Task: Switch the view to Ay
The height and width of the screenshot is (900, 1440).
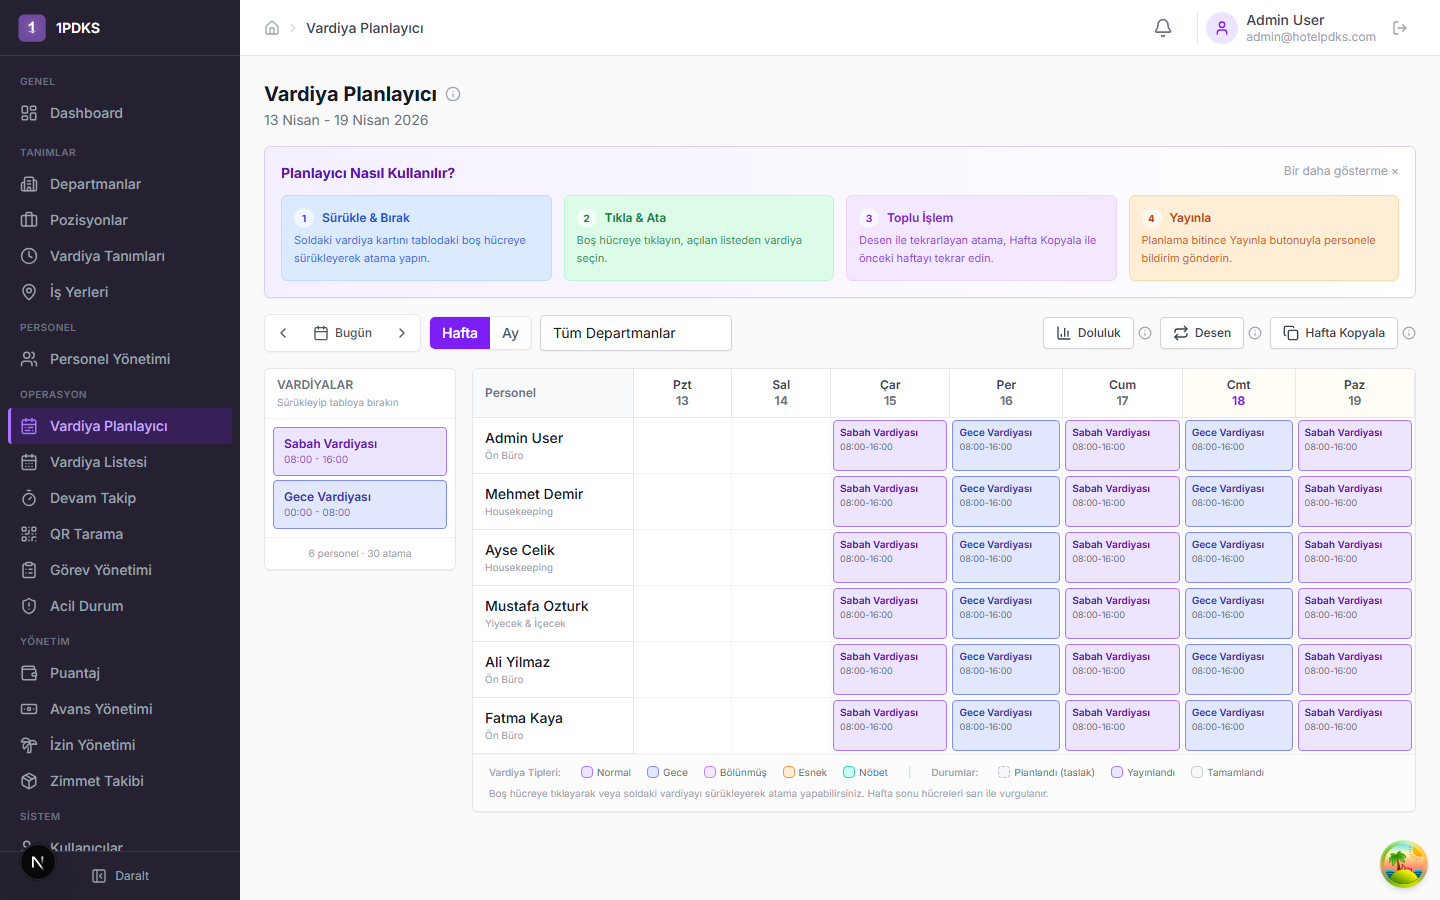Action: 510,333
